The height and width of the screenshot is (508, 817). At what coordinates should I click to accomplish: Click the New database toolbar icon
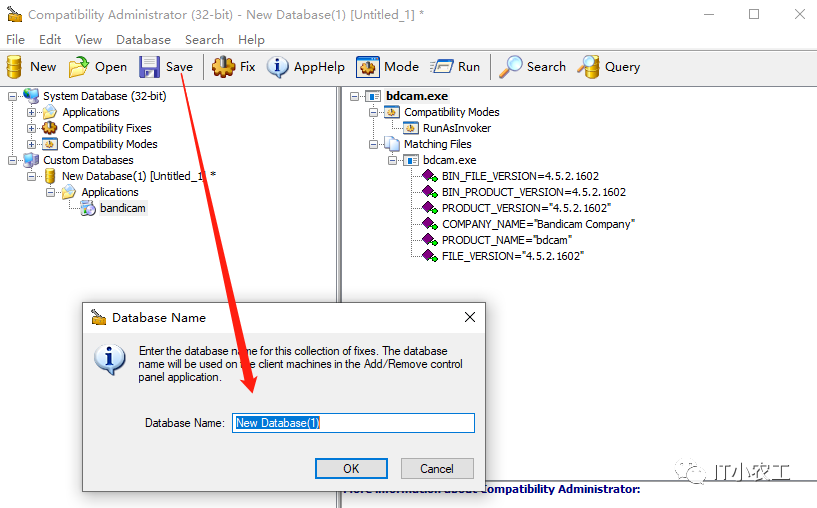(x=14, y=67)
